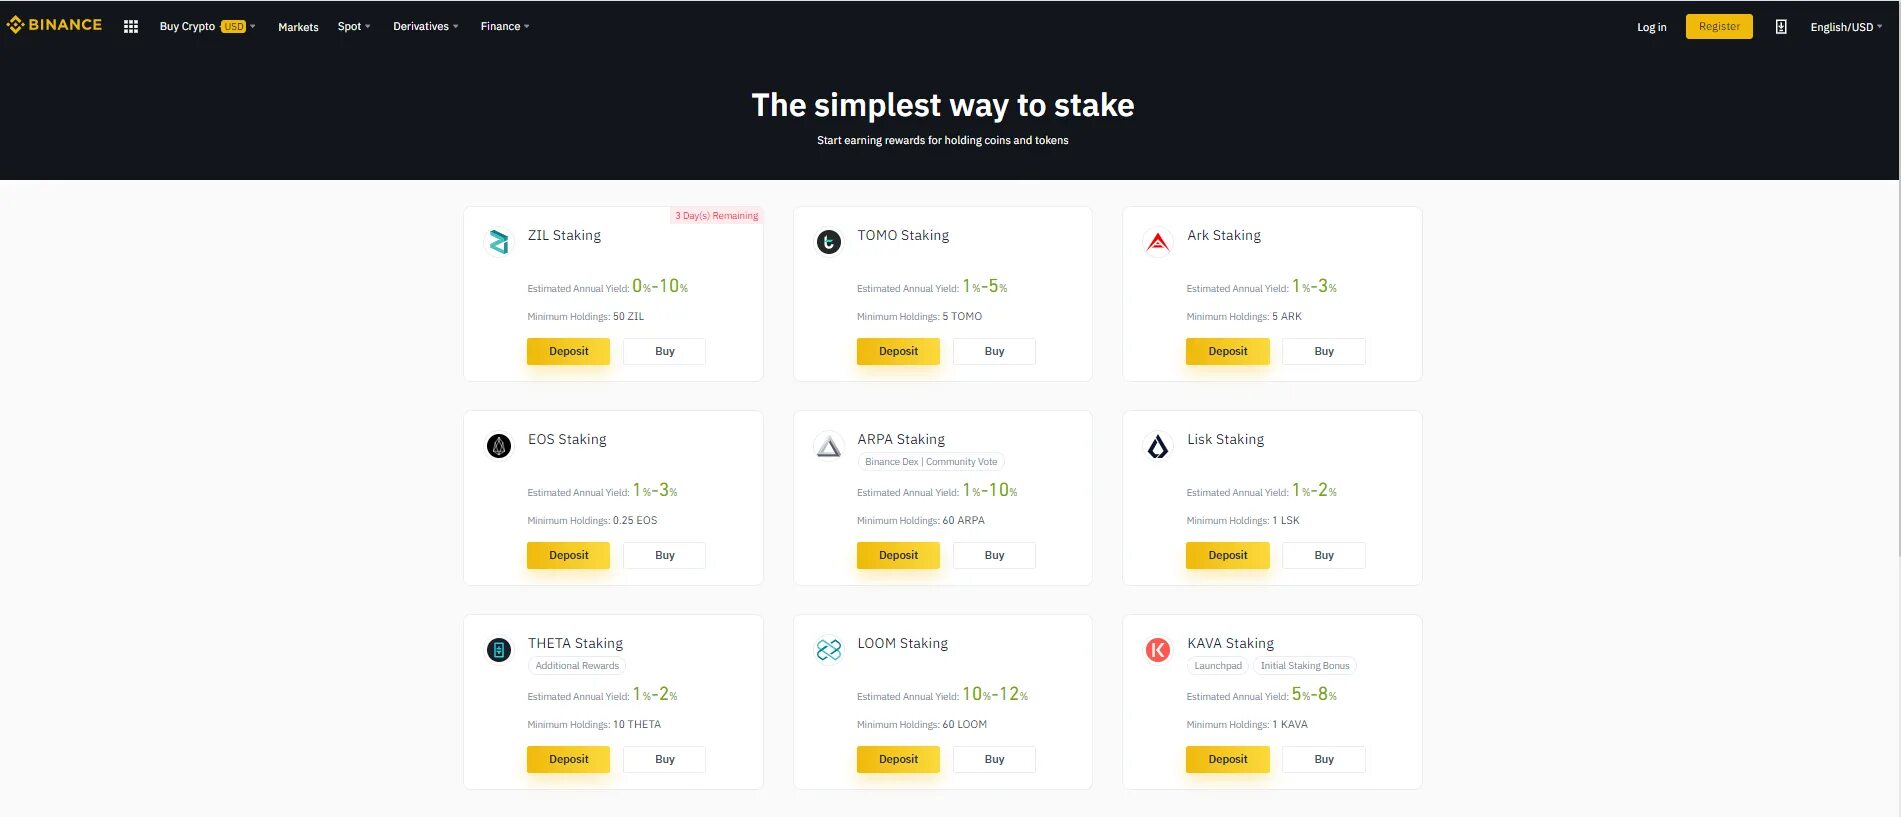Image resolution: width=1901 pixels, height=817 pixels.
Task: Click the Register button
Action: (x=1719, y=27)
